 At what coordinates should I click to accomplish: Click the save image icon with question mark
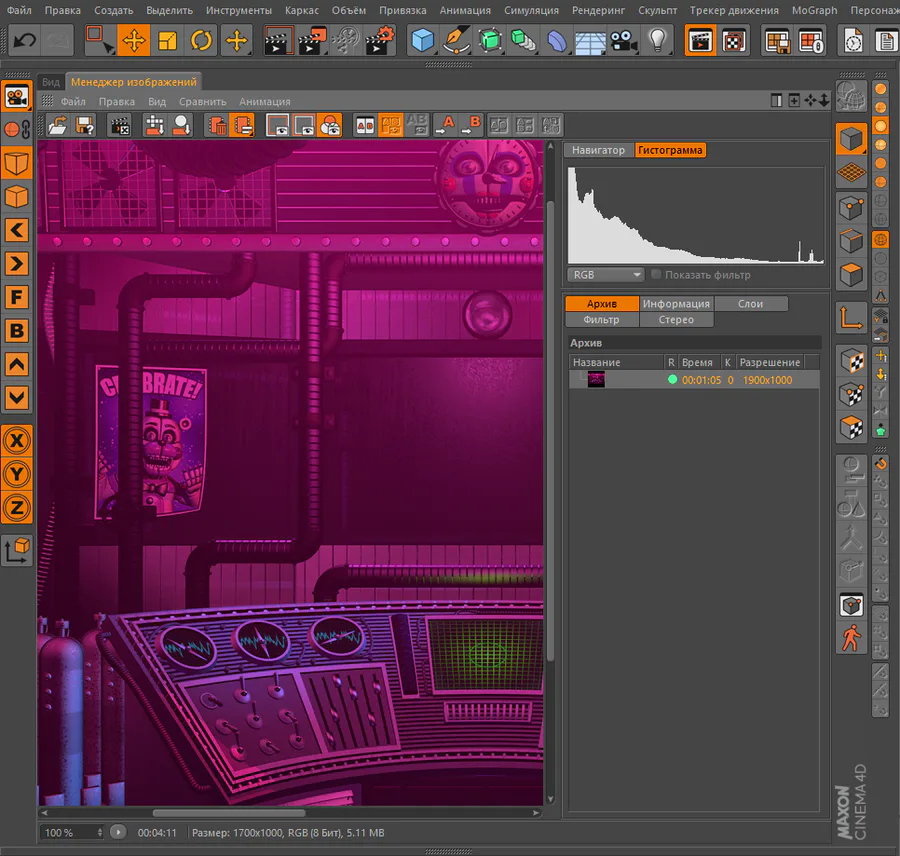(x=86, y=125)
